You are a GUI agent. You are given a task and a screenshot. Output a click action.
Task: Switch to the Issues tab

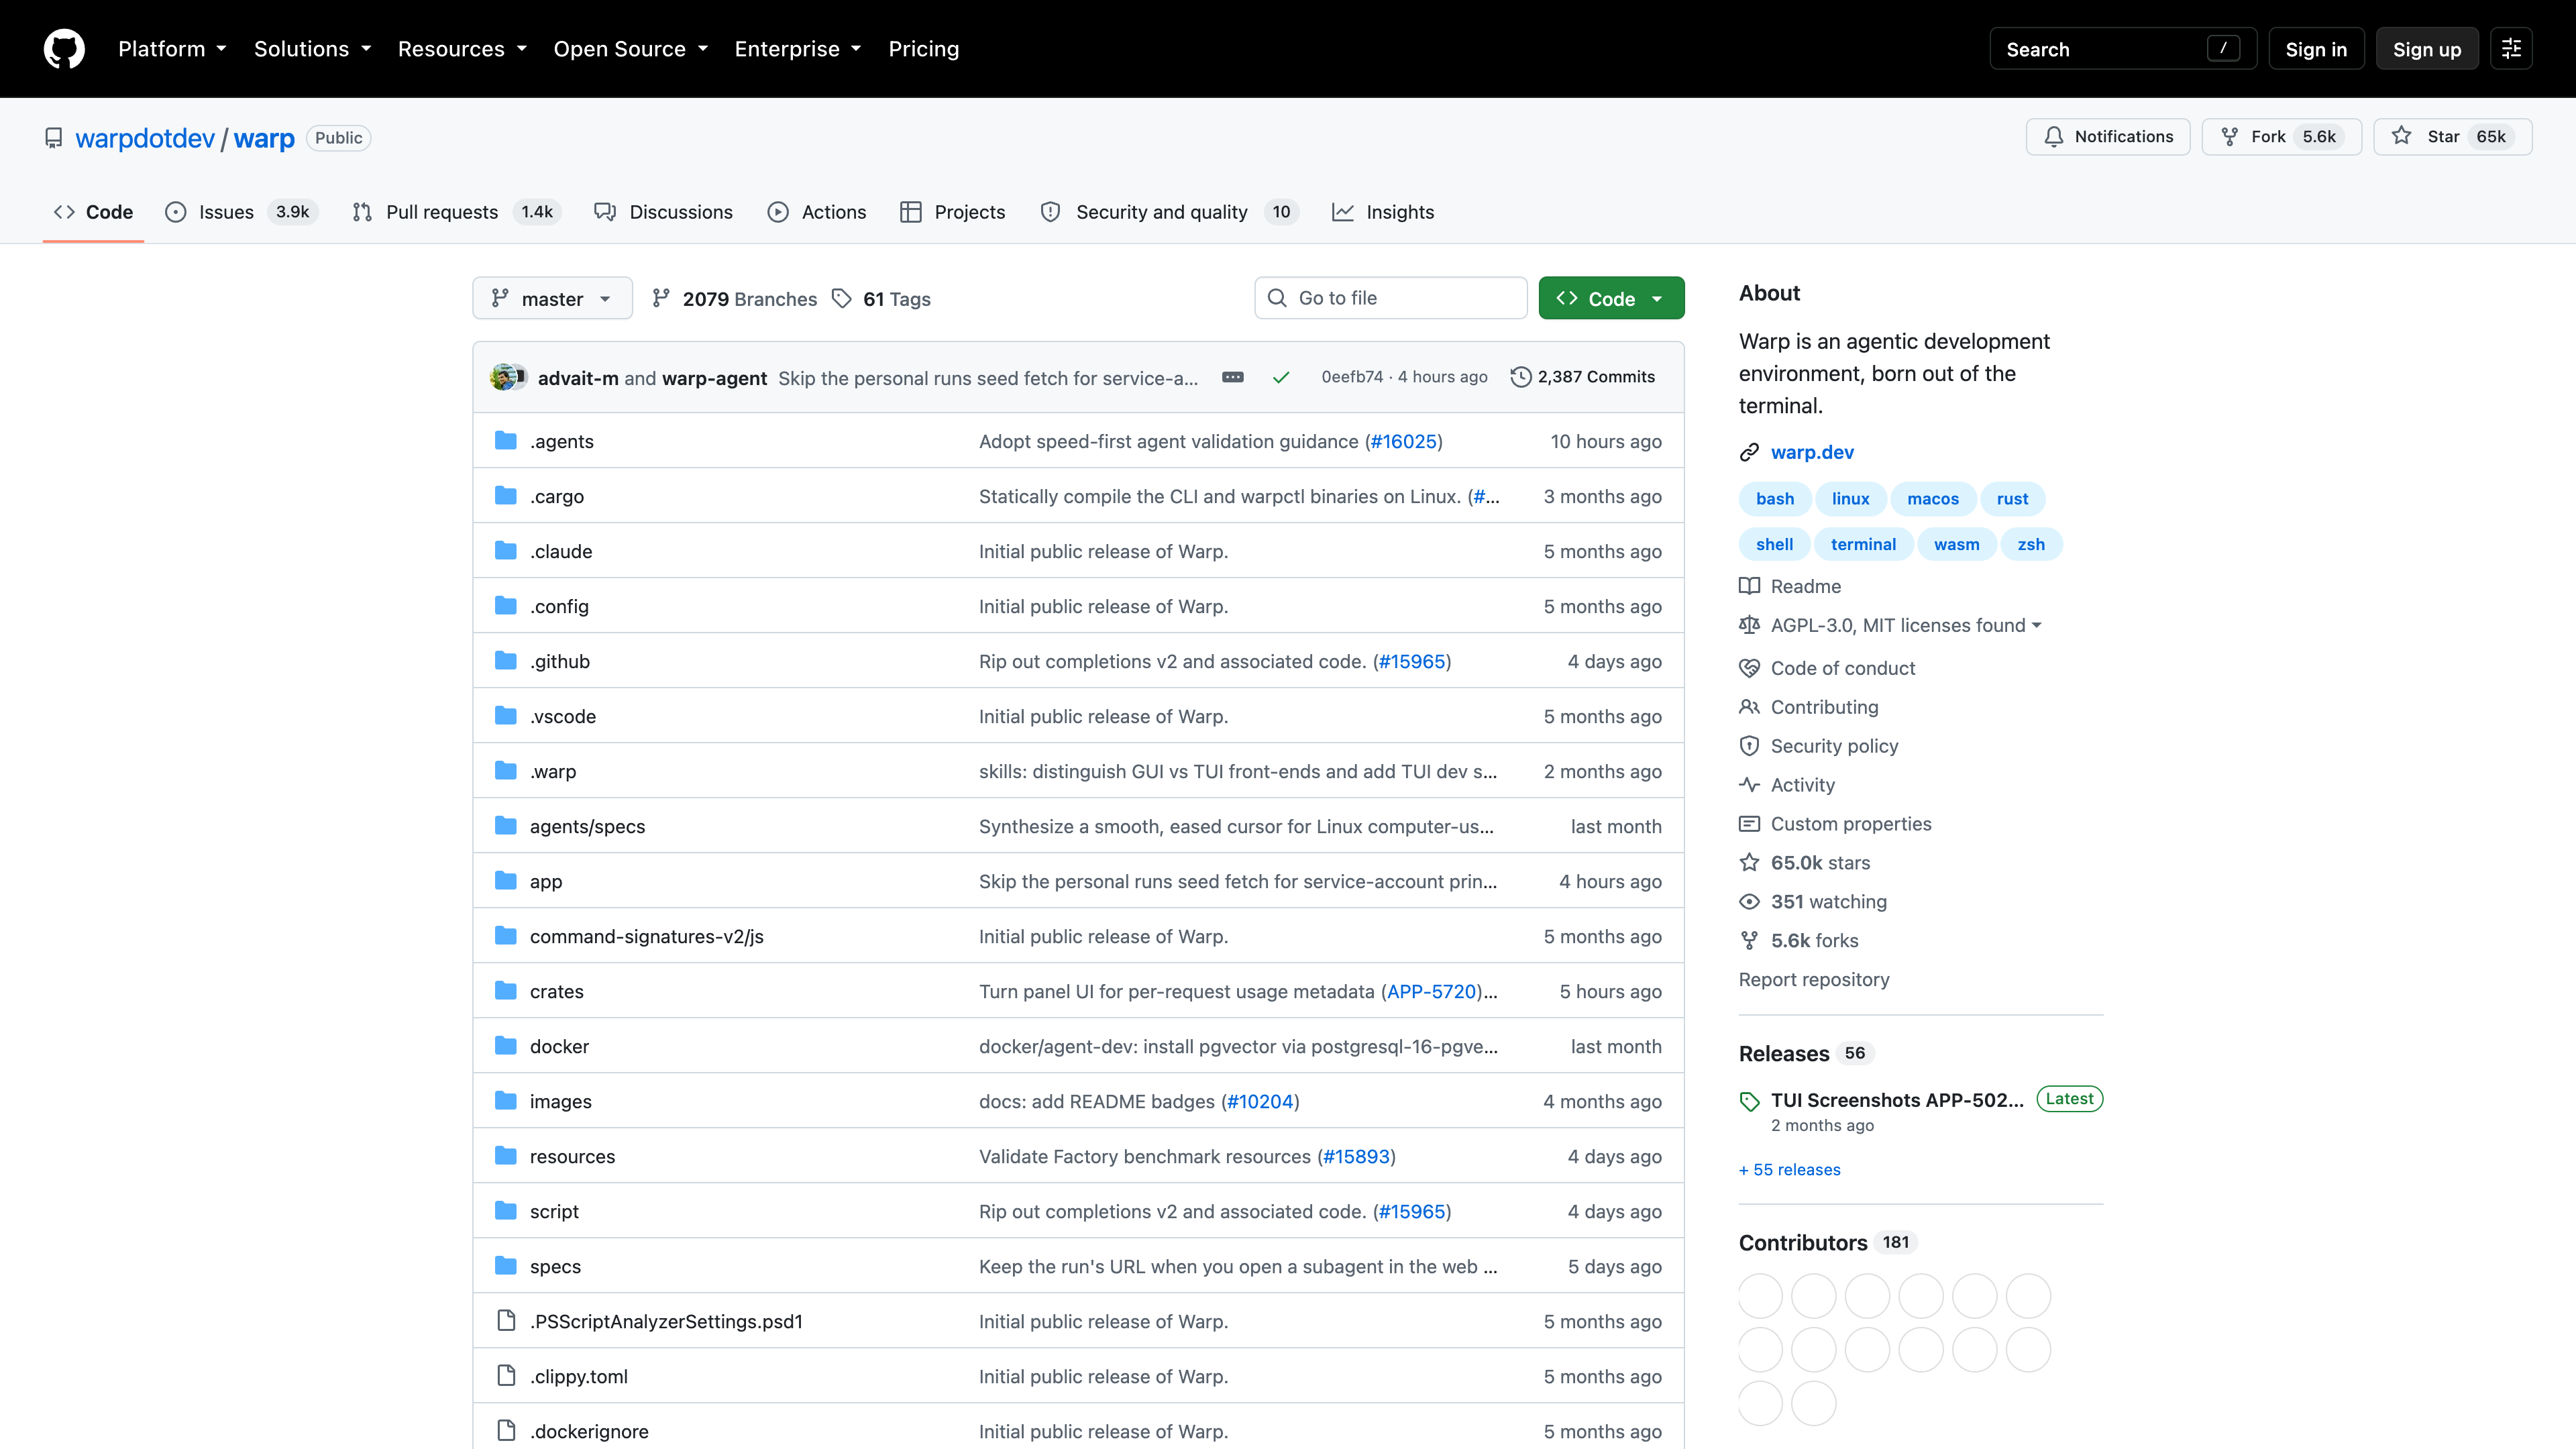coord(241,212)
